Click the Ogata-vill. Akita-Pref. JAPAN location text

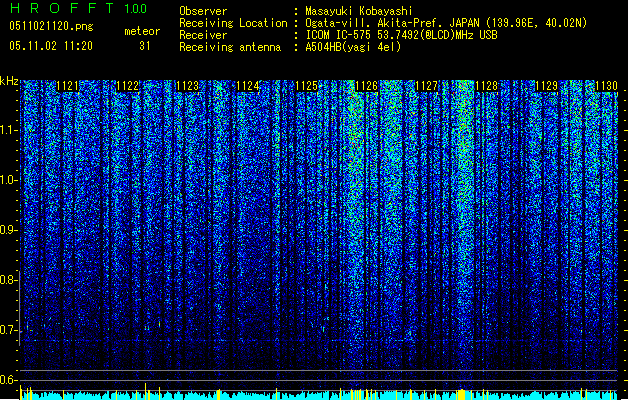coord(446,23)
